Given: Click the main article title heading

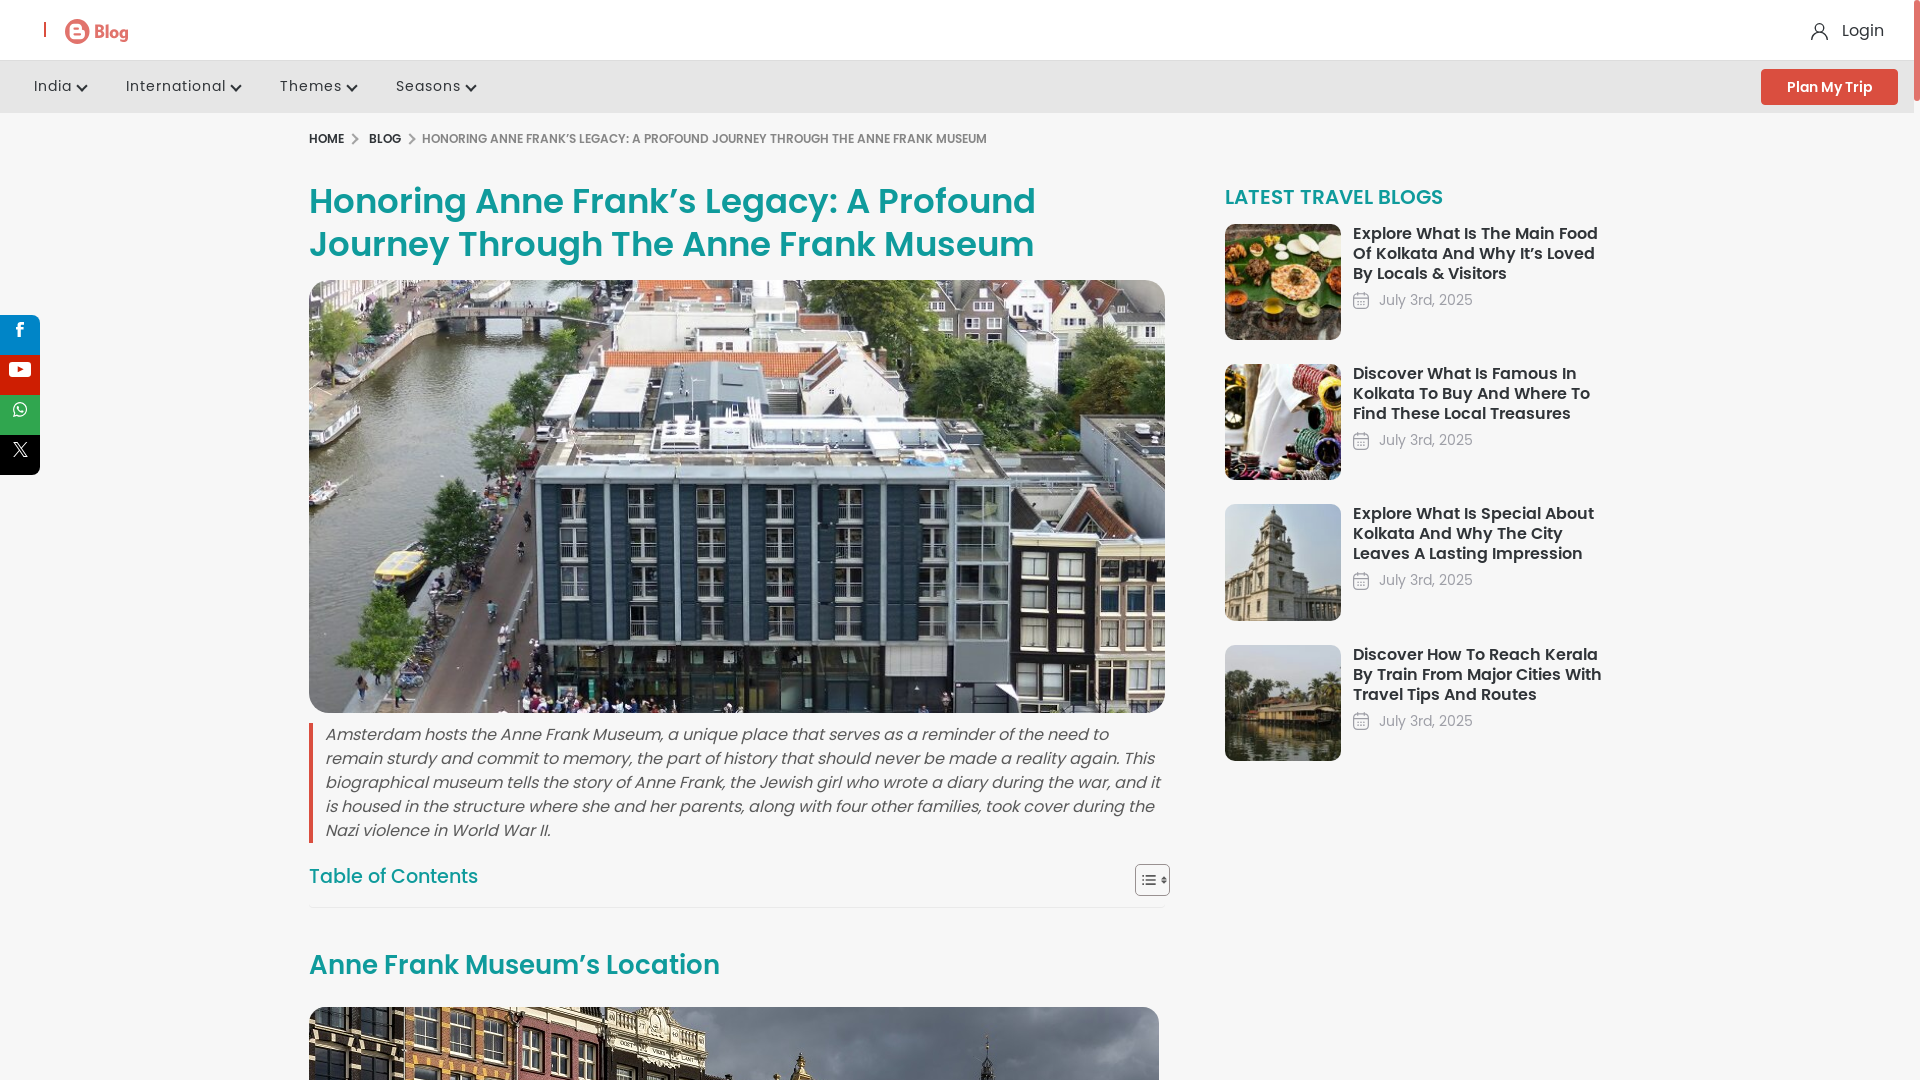Looking at the screenshot, I should coord(672,223).
